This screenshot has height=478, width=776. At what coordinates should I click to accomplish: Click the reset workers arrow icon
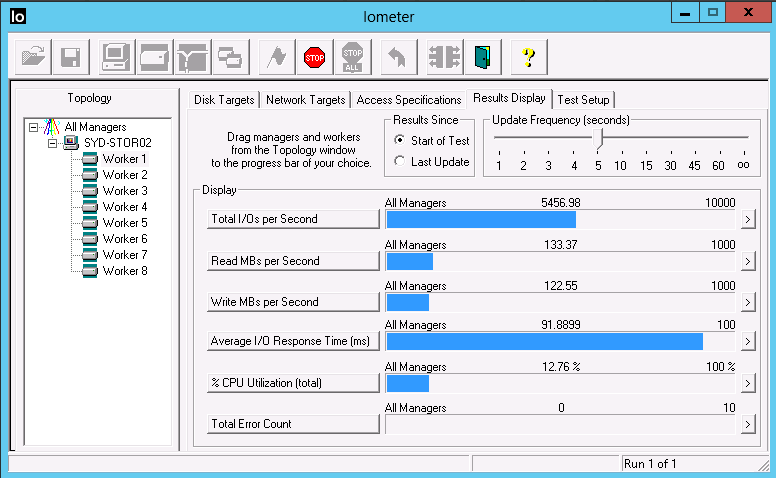pos(399,57)
